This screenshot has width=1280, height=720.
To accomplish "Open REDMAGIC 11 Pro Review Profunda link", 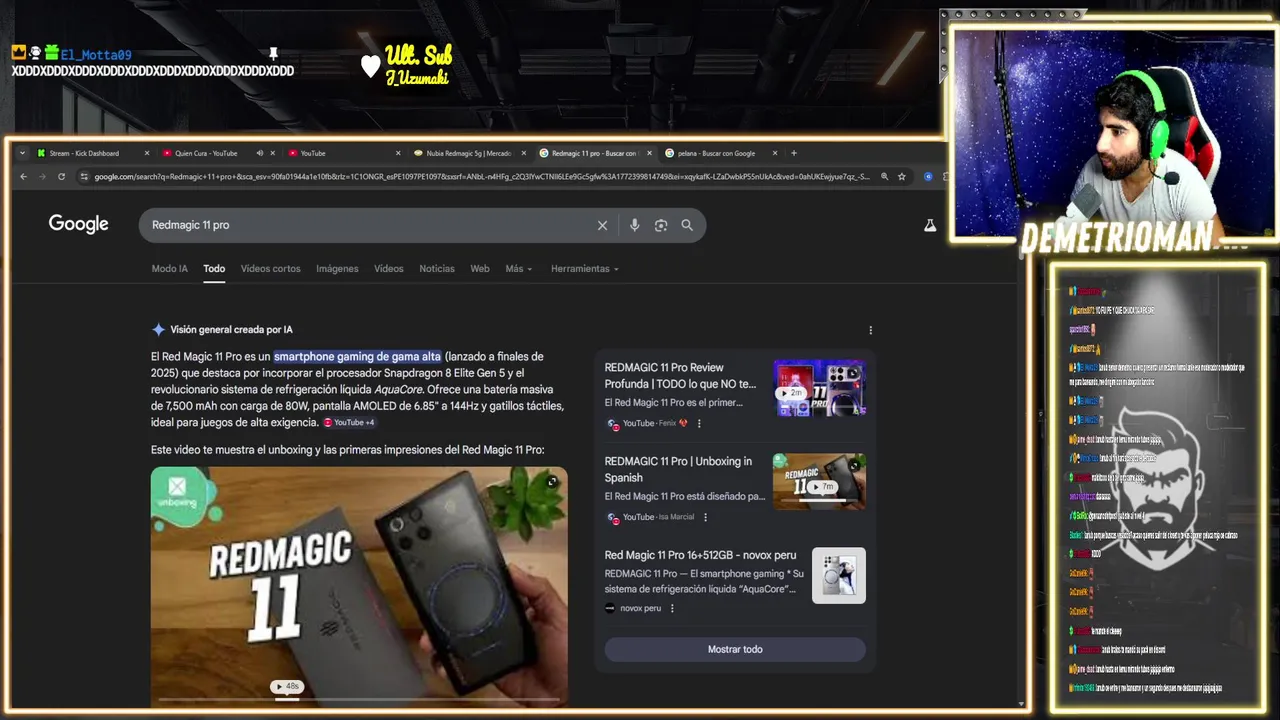I will click(680, 375).
